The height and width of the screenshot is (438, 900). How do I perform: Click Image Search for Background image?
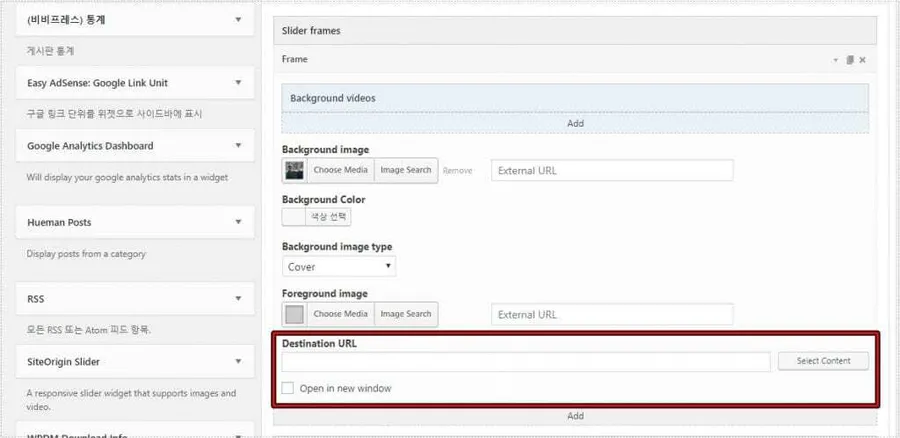click(x=406, y=170)
